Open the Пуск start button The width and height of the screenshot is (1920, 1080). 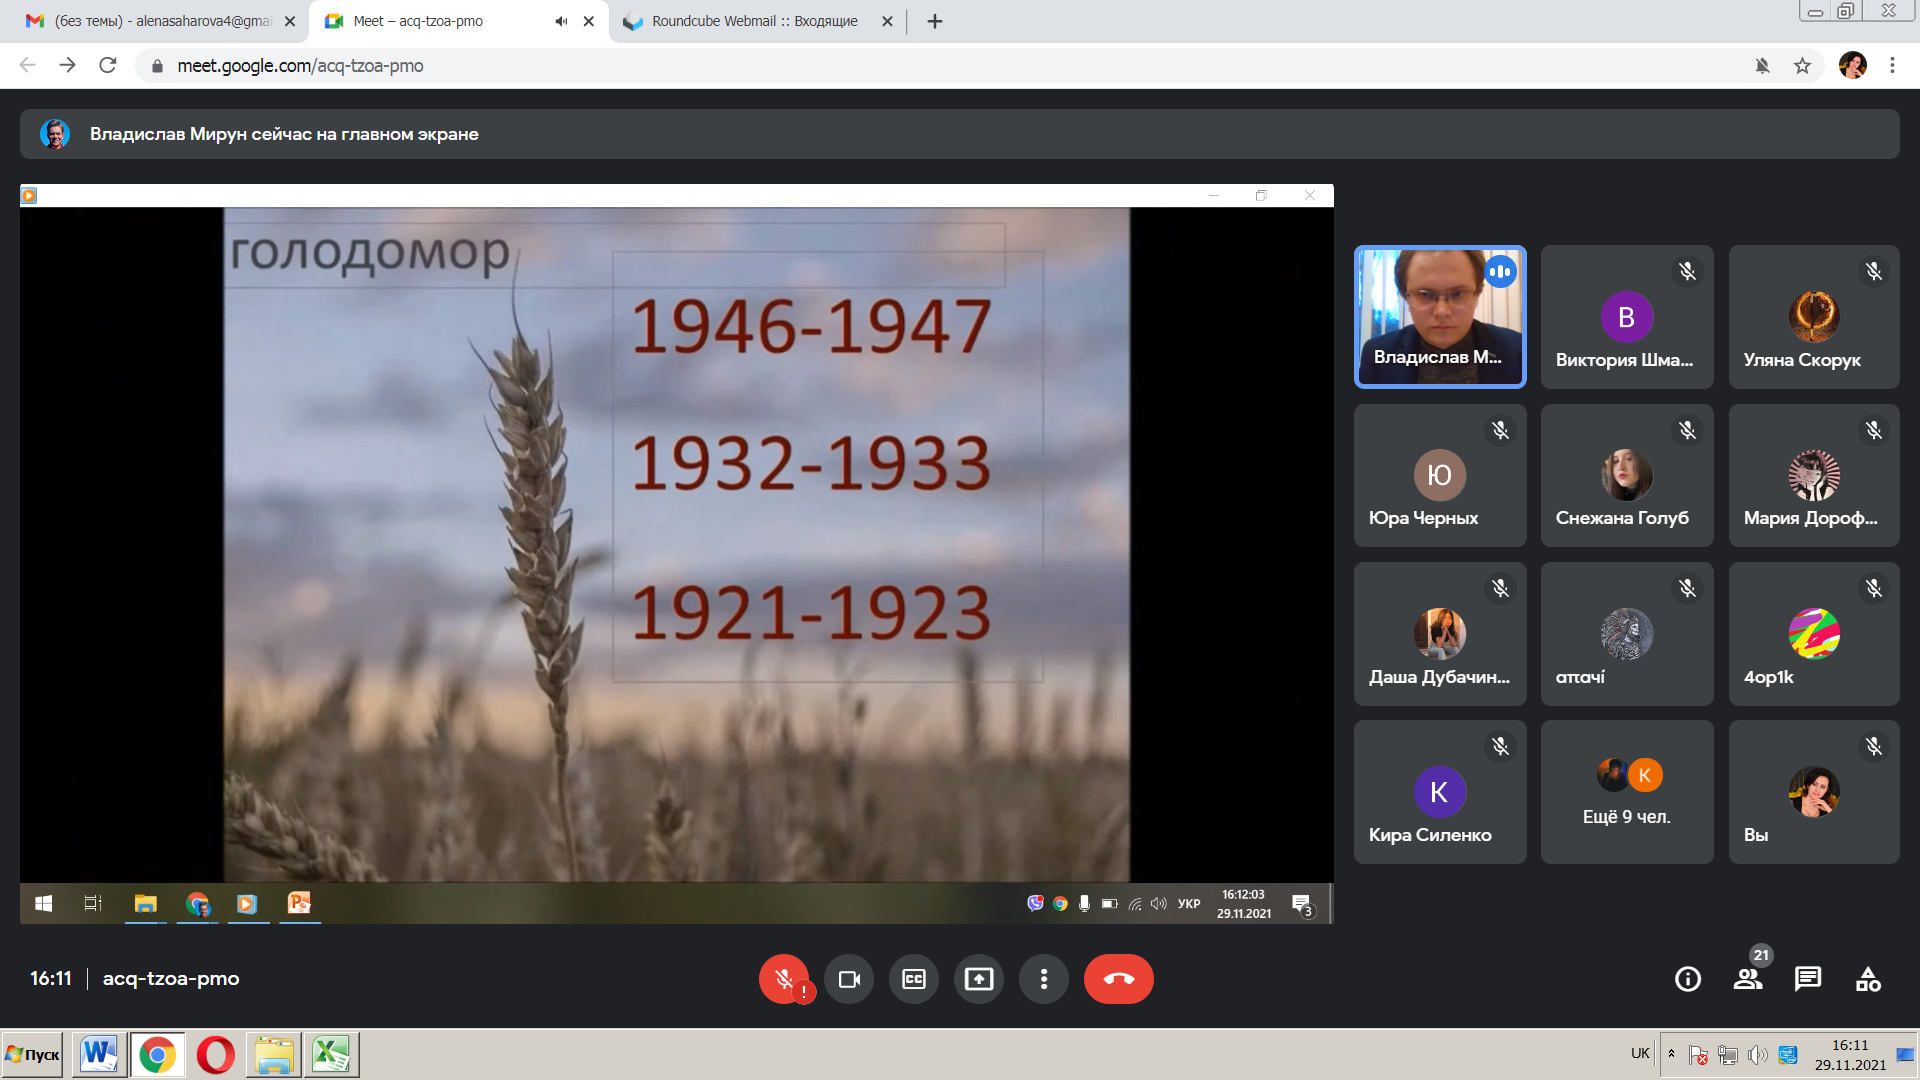pos(33,1055)
